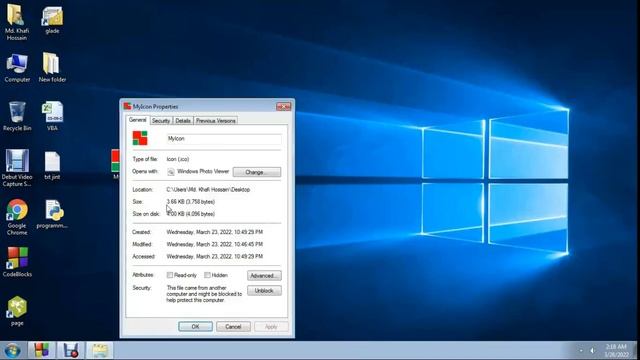Screen dimensions: 640x360
Task: Click the Size on disk 4.00 KB value
Action: click(191, 214)
